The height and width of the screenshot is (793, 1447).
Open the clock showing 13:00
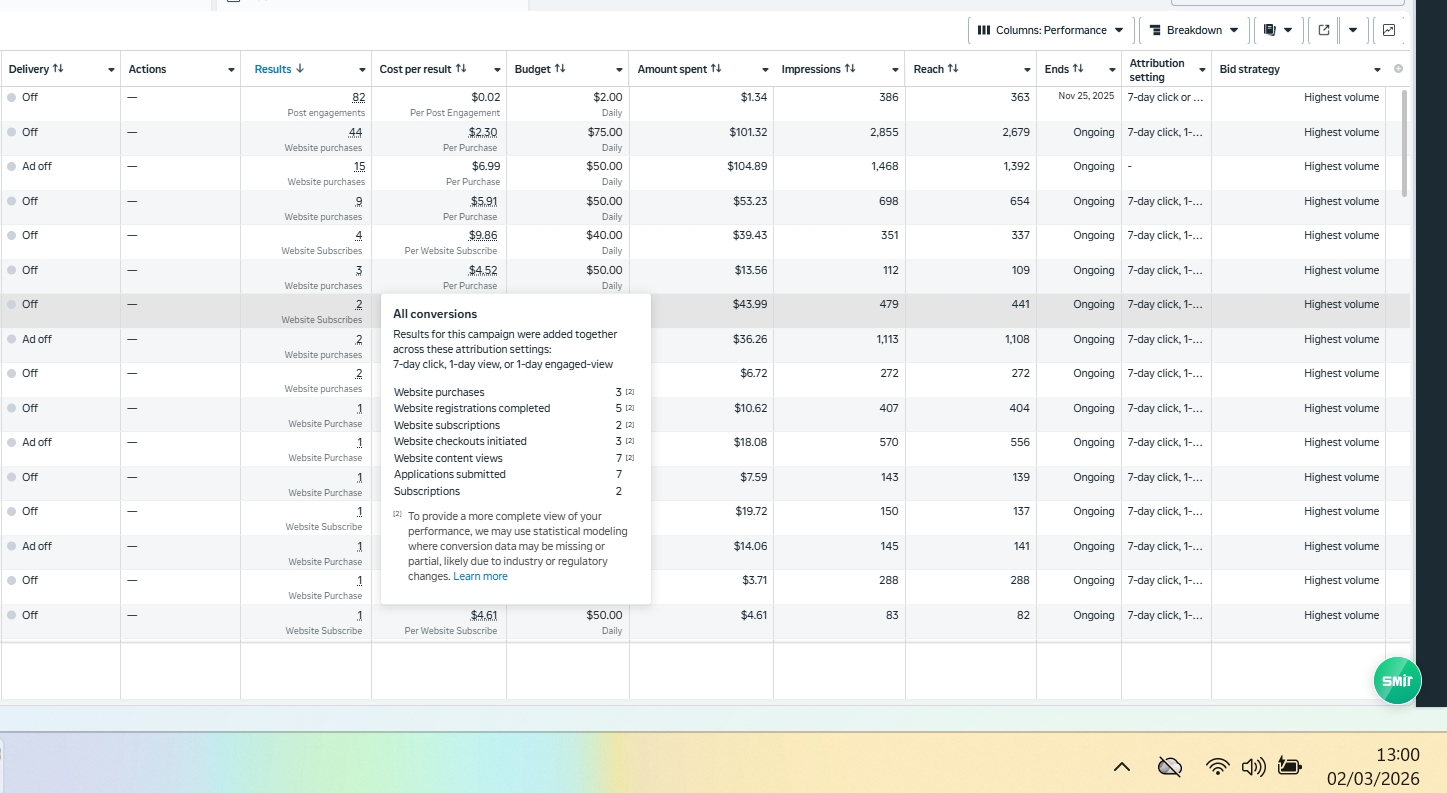[x=1397, y=755]
